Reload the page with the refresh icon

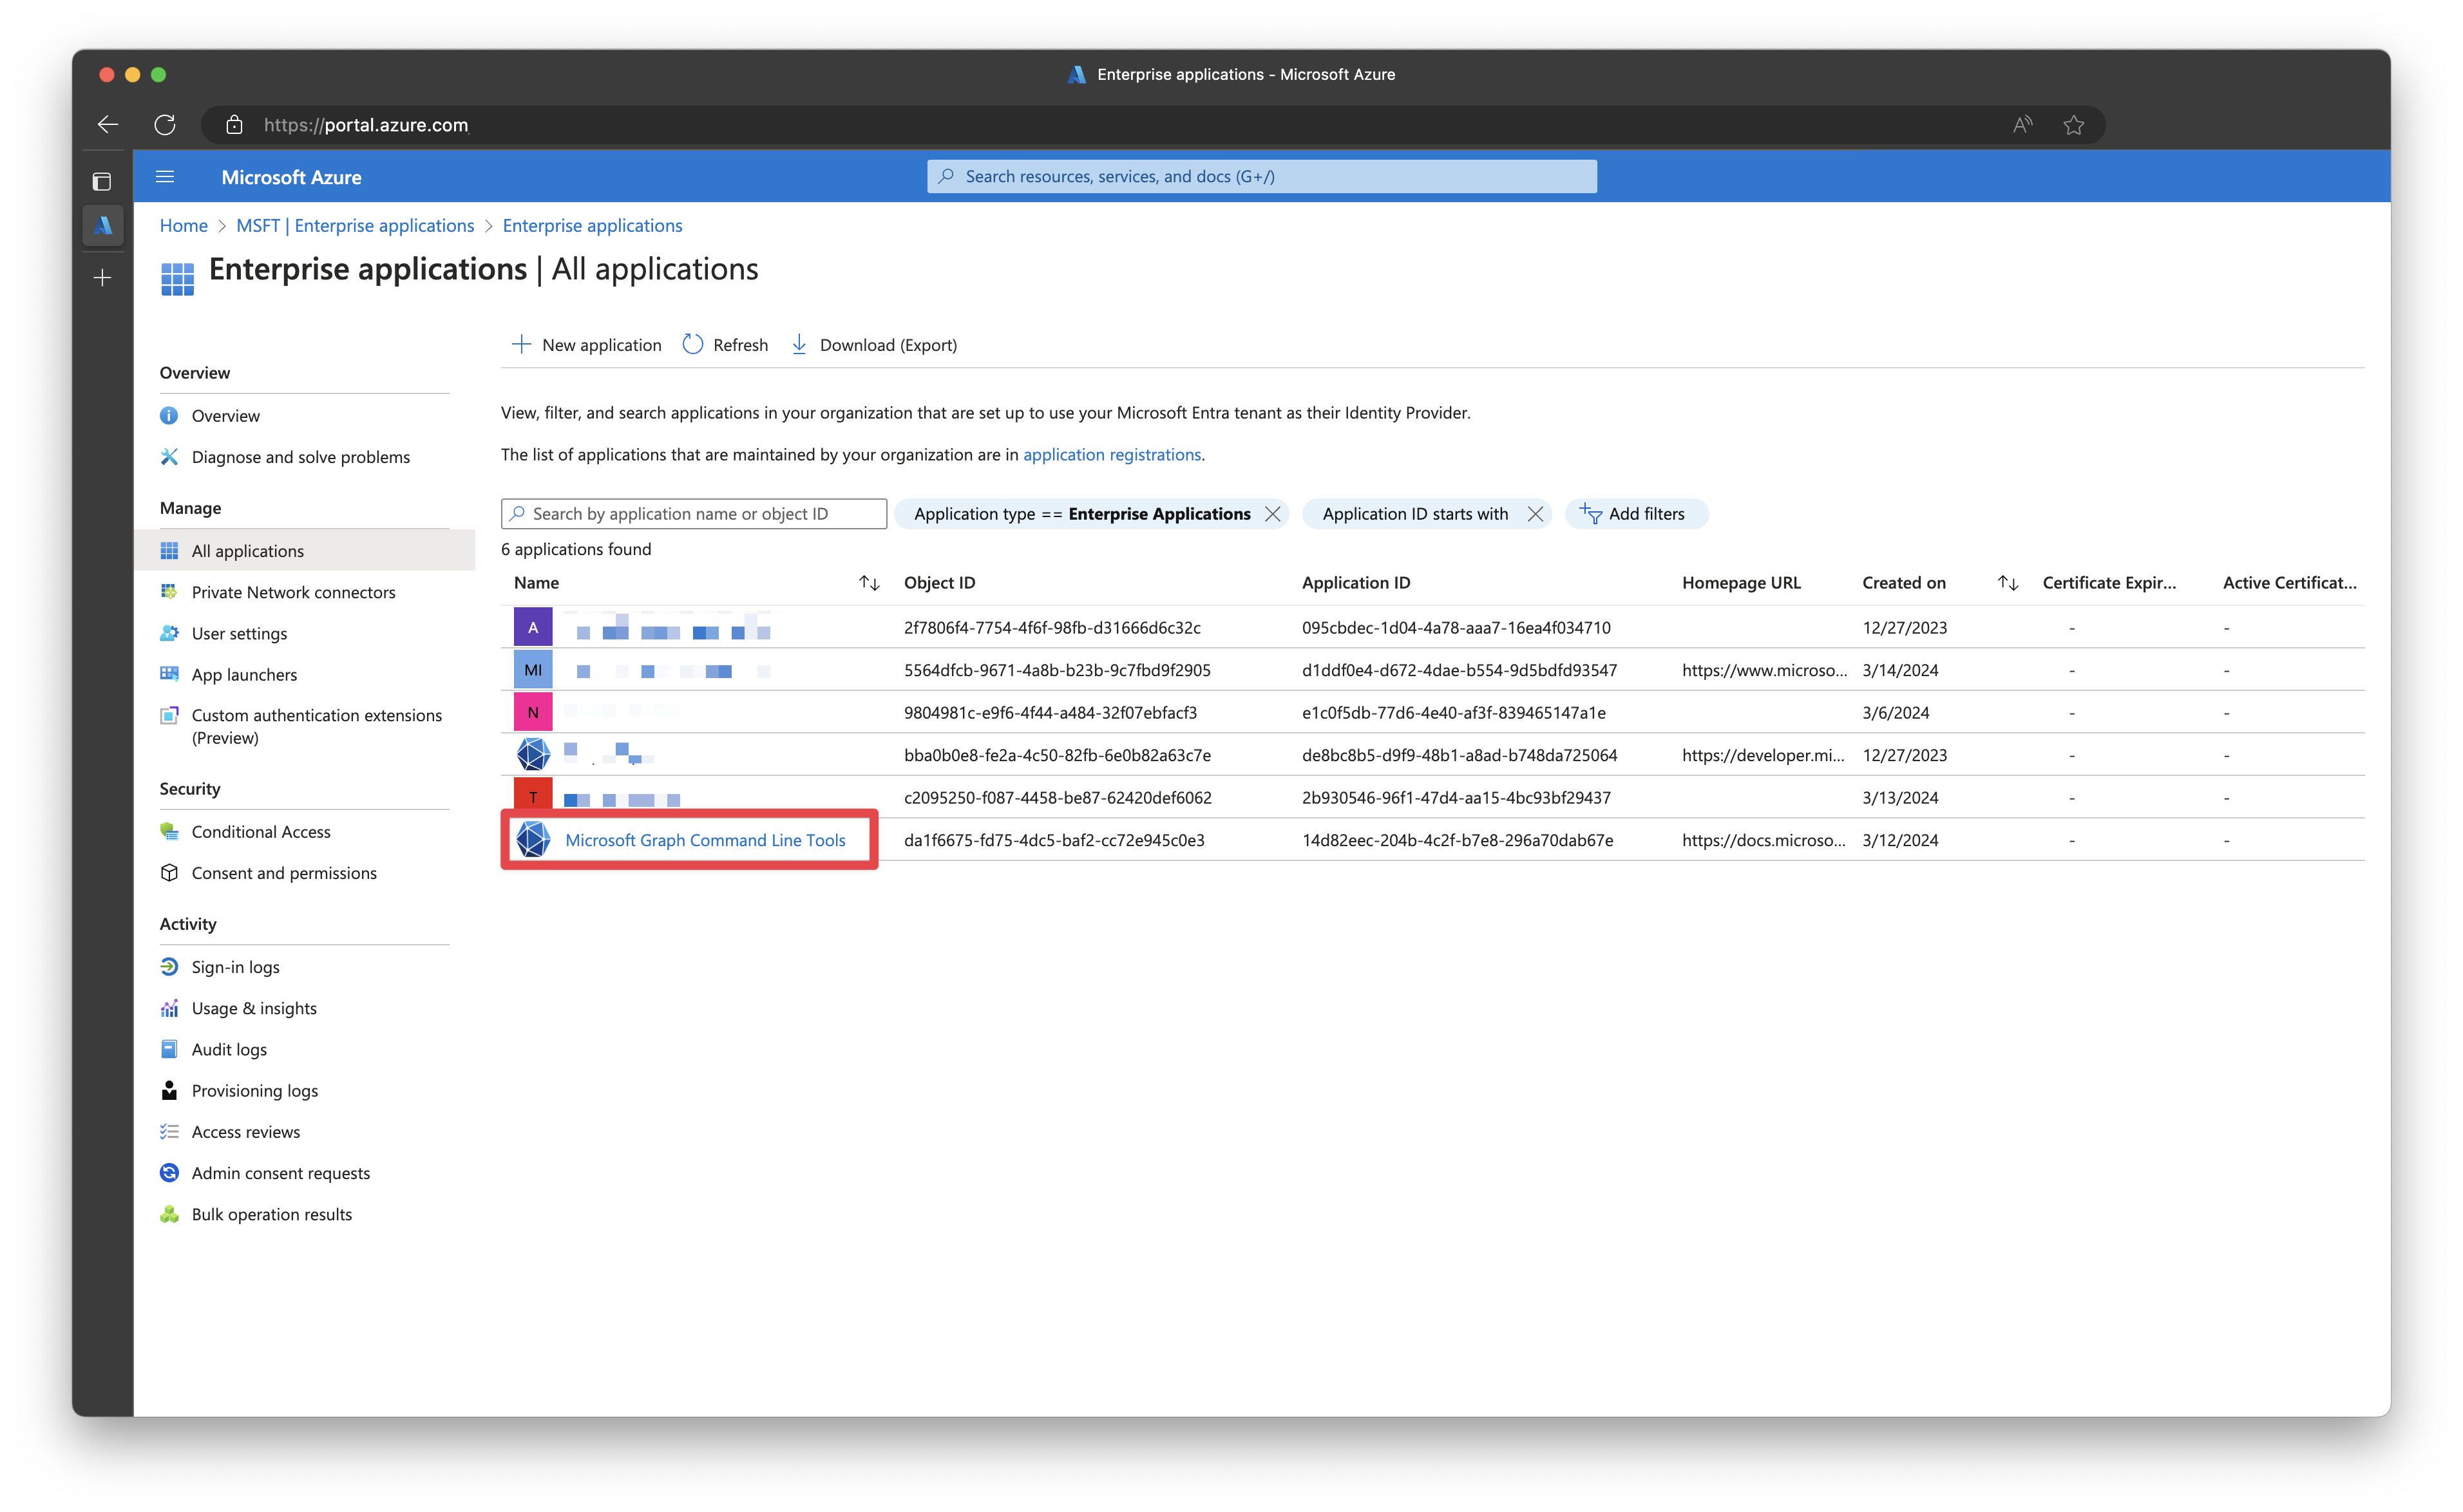click(165, 124)
